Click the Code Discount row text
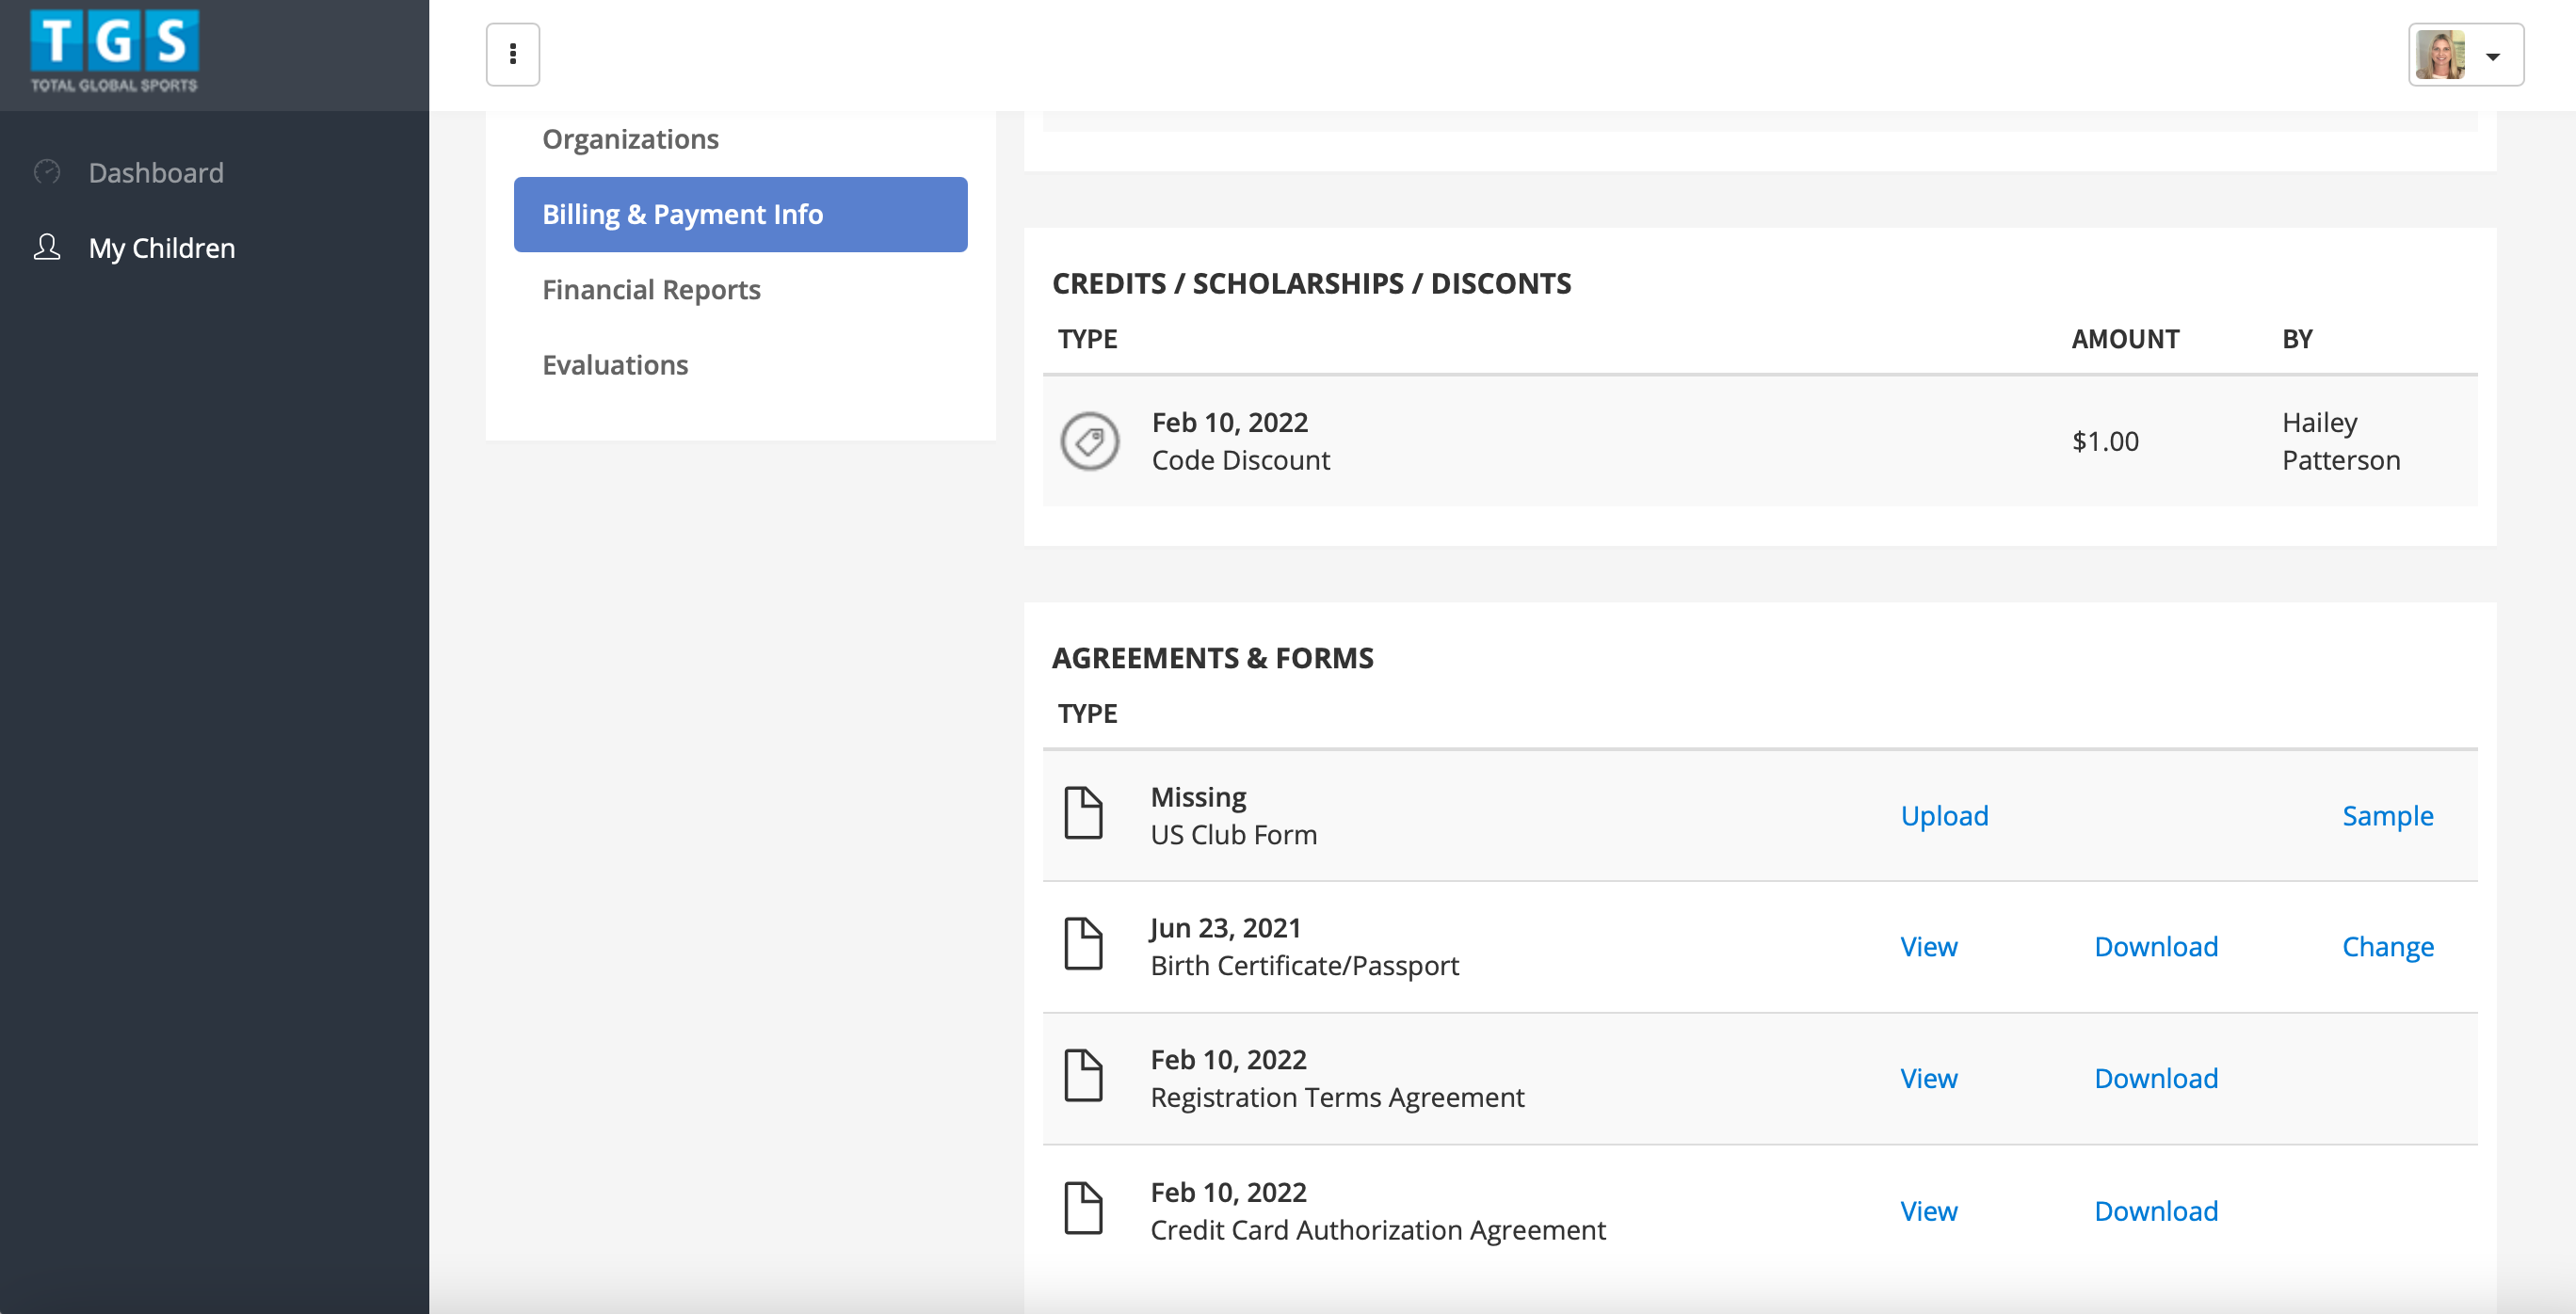This screenshot has width=2576, height=1314. (x=1240, y=460)
